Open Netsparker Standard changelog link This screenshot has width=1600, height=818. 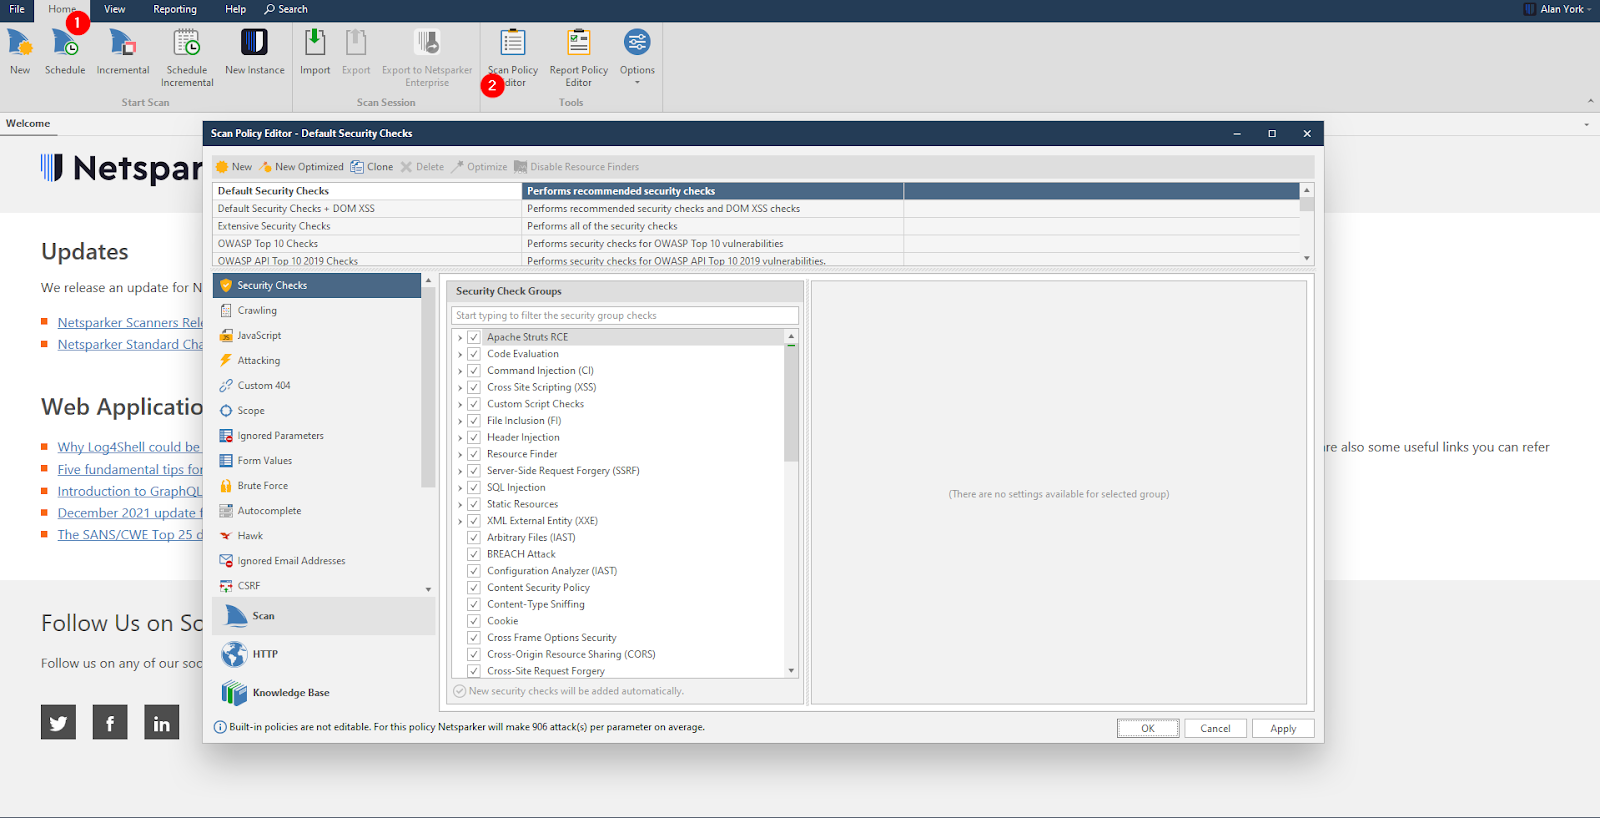(130, 344)
